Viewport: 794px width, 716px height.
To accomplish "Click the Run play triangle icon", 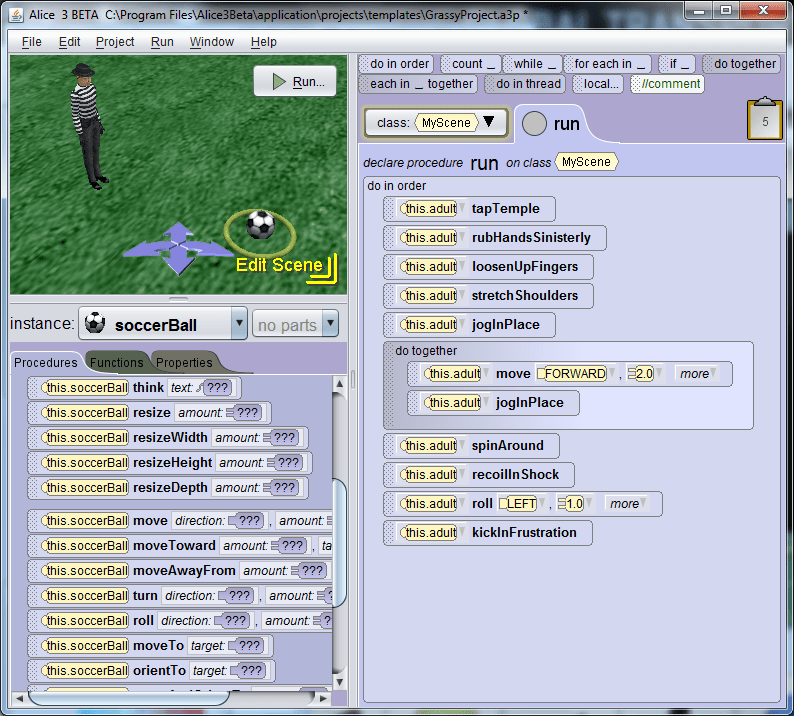I will coord(279,82).
